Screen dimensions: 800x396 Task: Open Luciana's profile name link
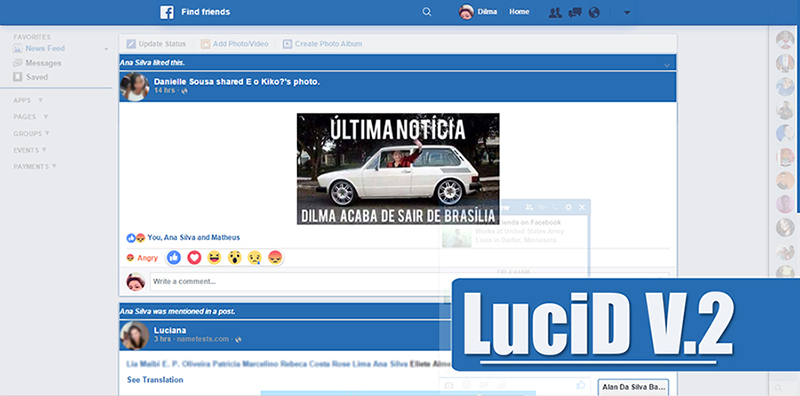pyautogui.click(x=170, y=330)
